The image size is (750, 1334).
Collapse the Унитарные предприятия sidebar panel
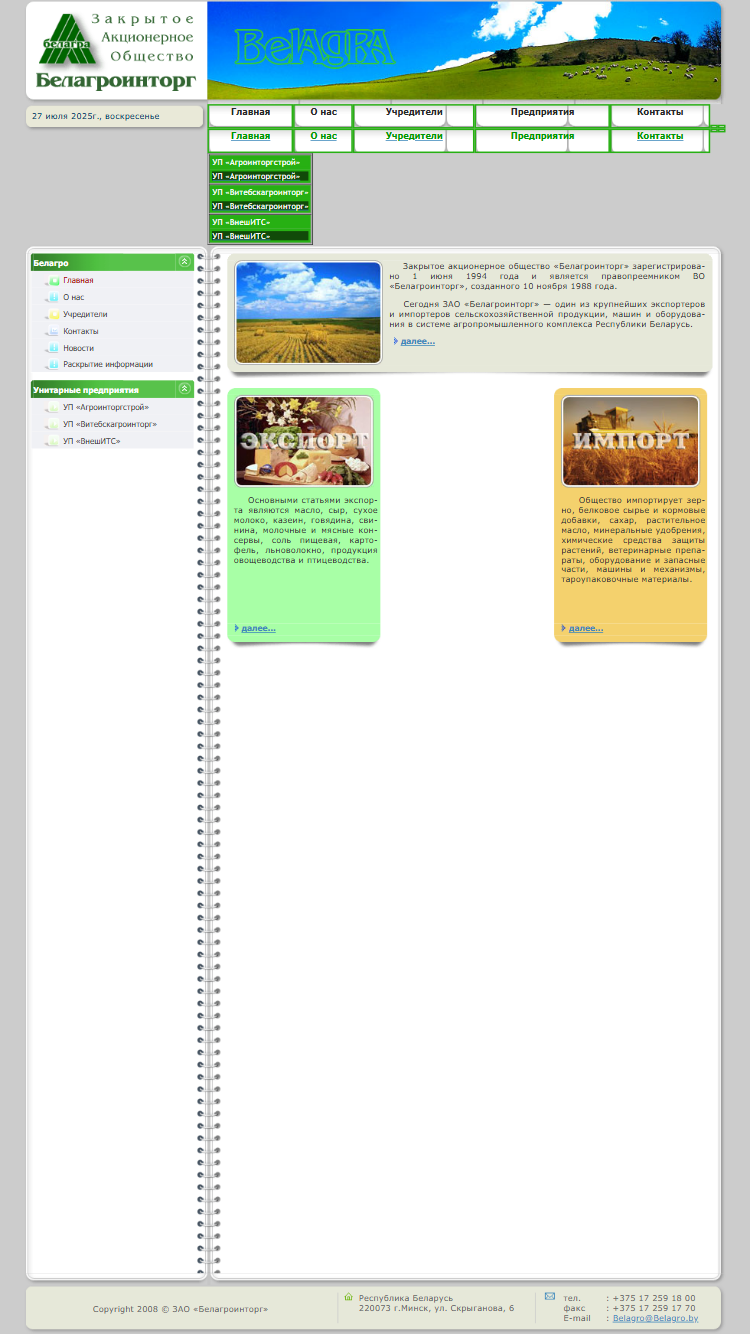tap(185, 389)
